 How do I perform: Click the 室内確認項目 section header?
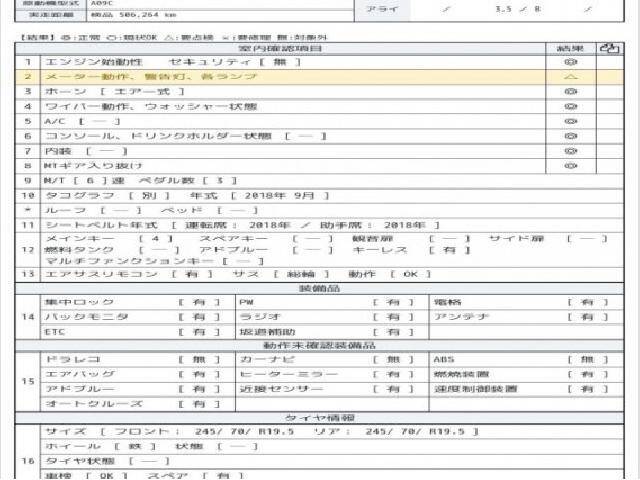pos(280,47)
